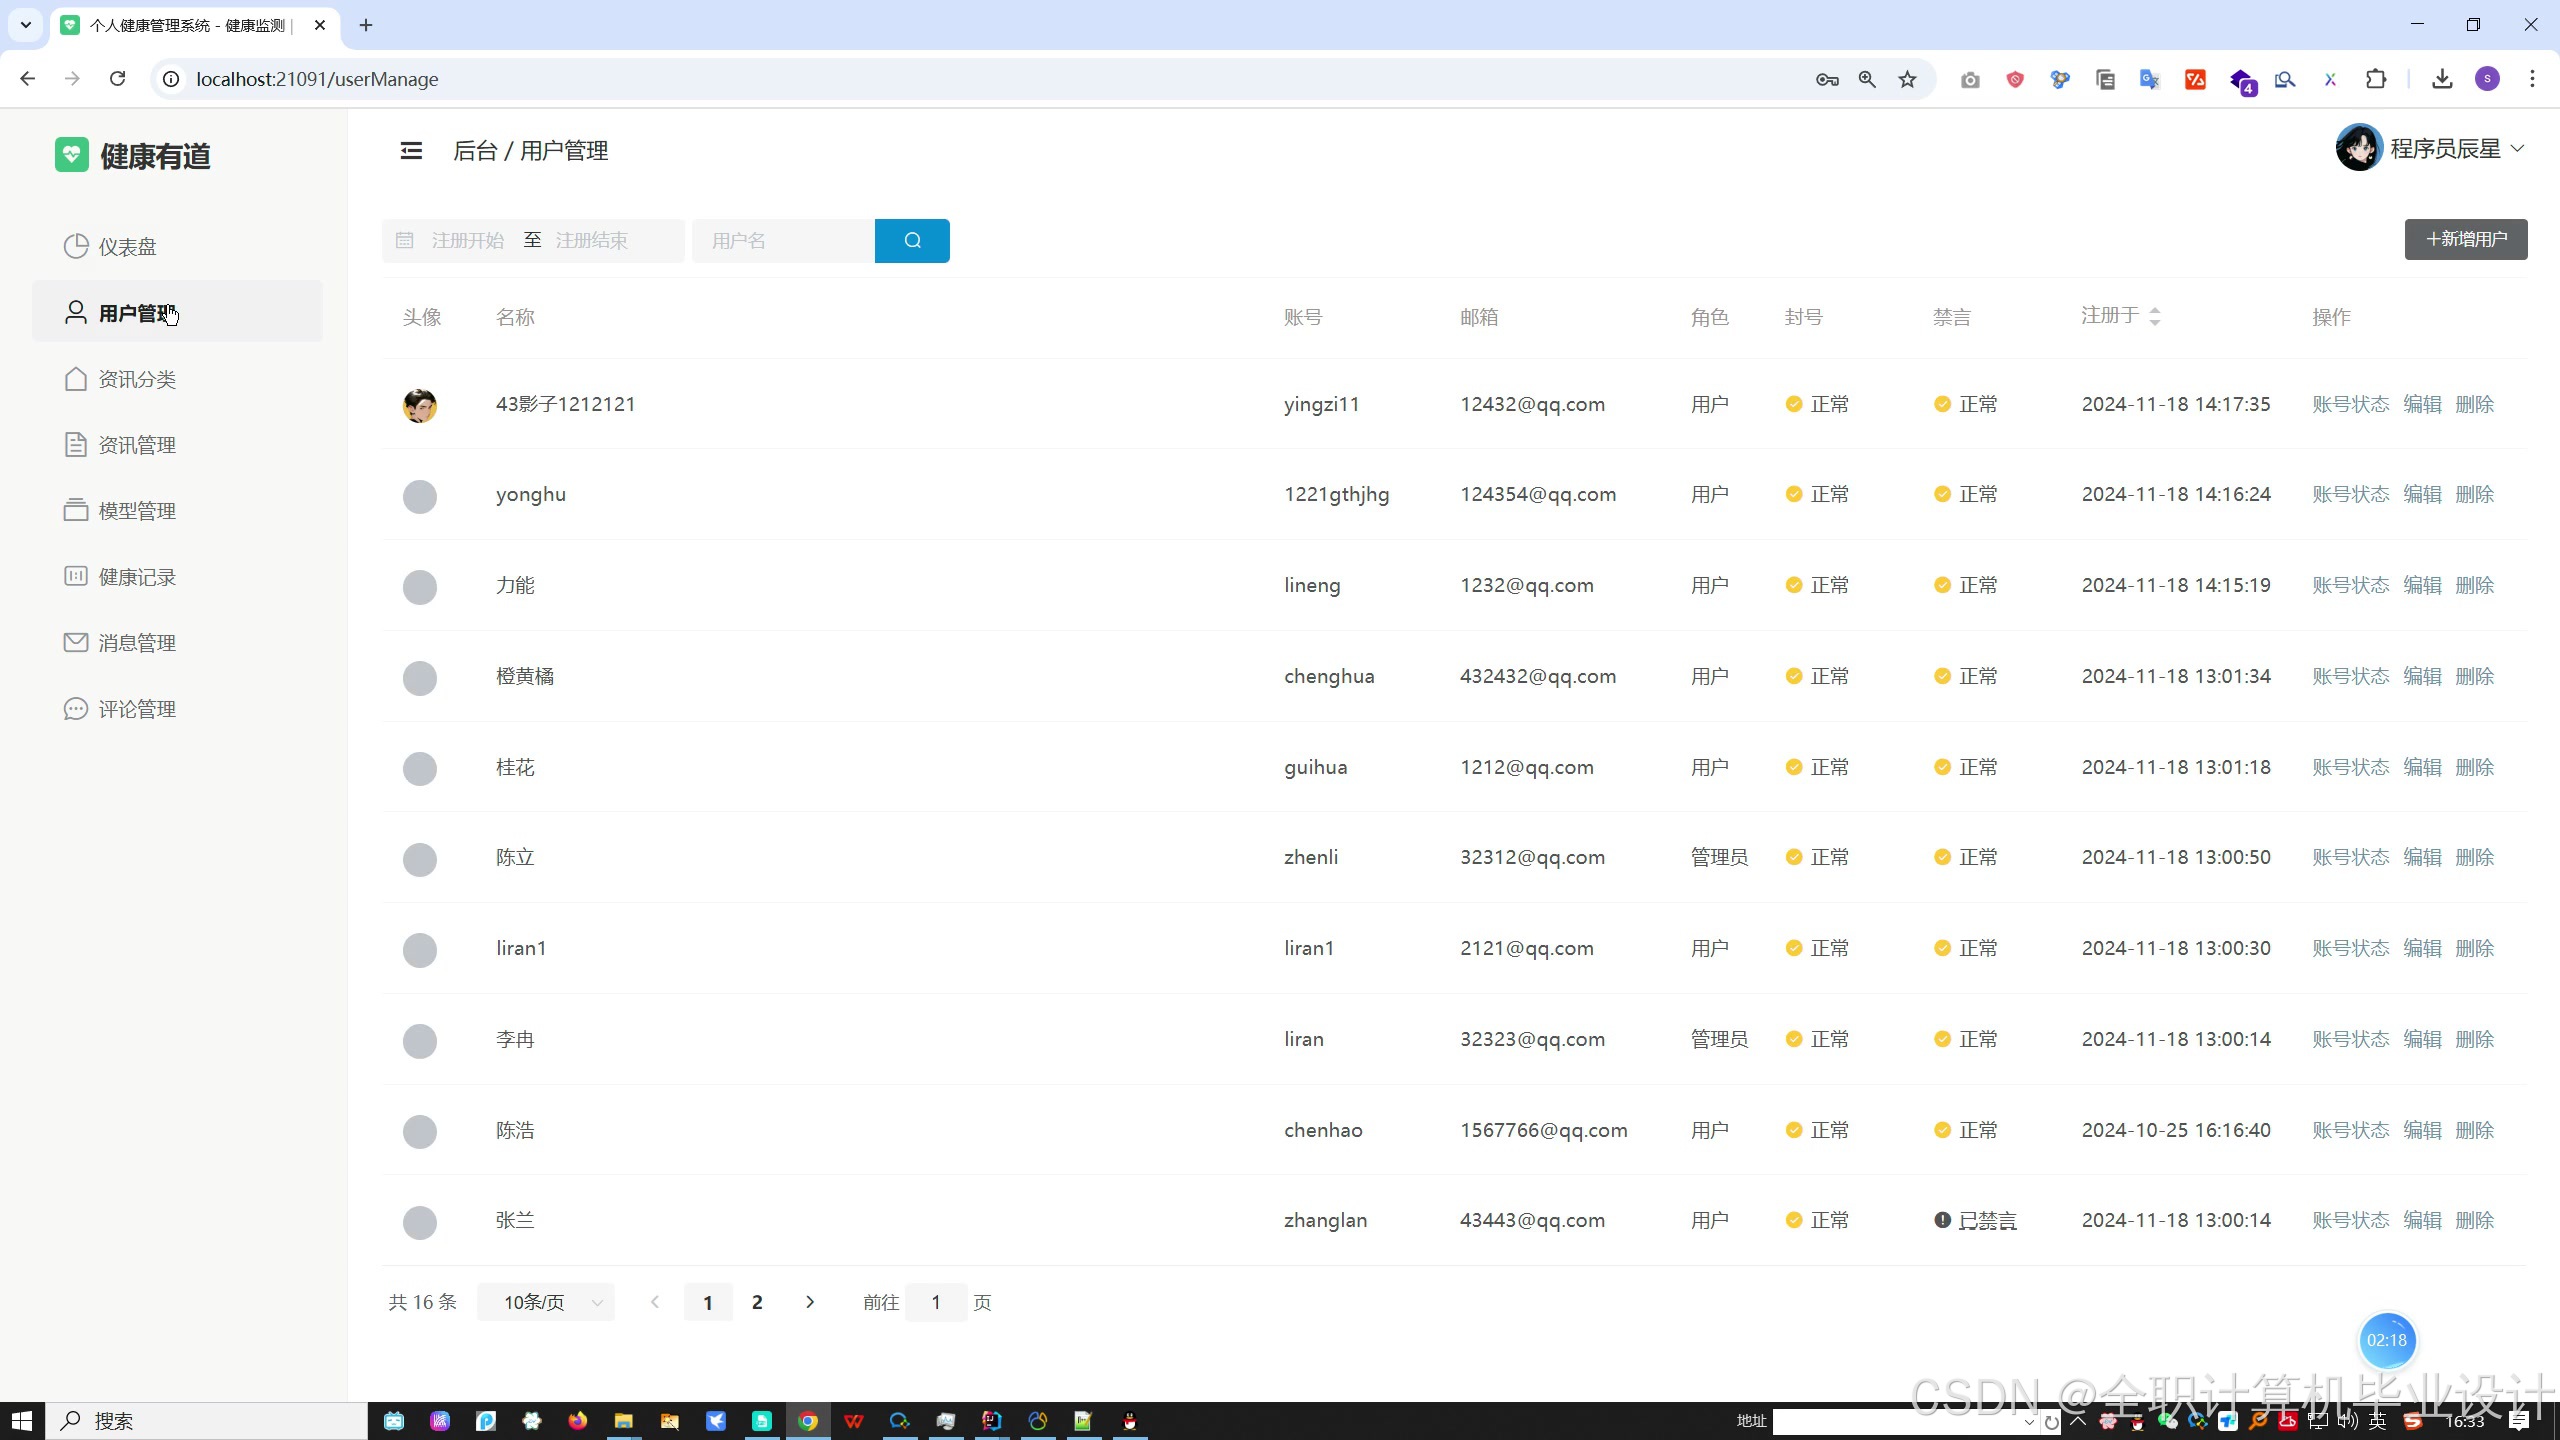The image size is (2560, 1440).
Task: Go to page 2 of results
Action: pos(757,1302)
